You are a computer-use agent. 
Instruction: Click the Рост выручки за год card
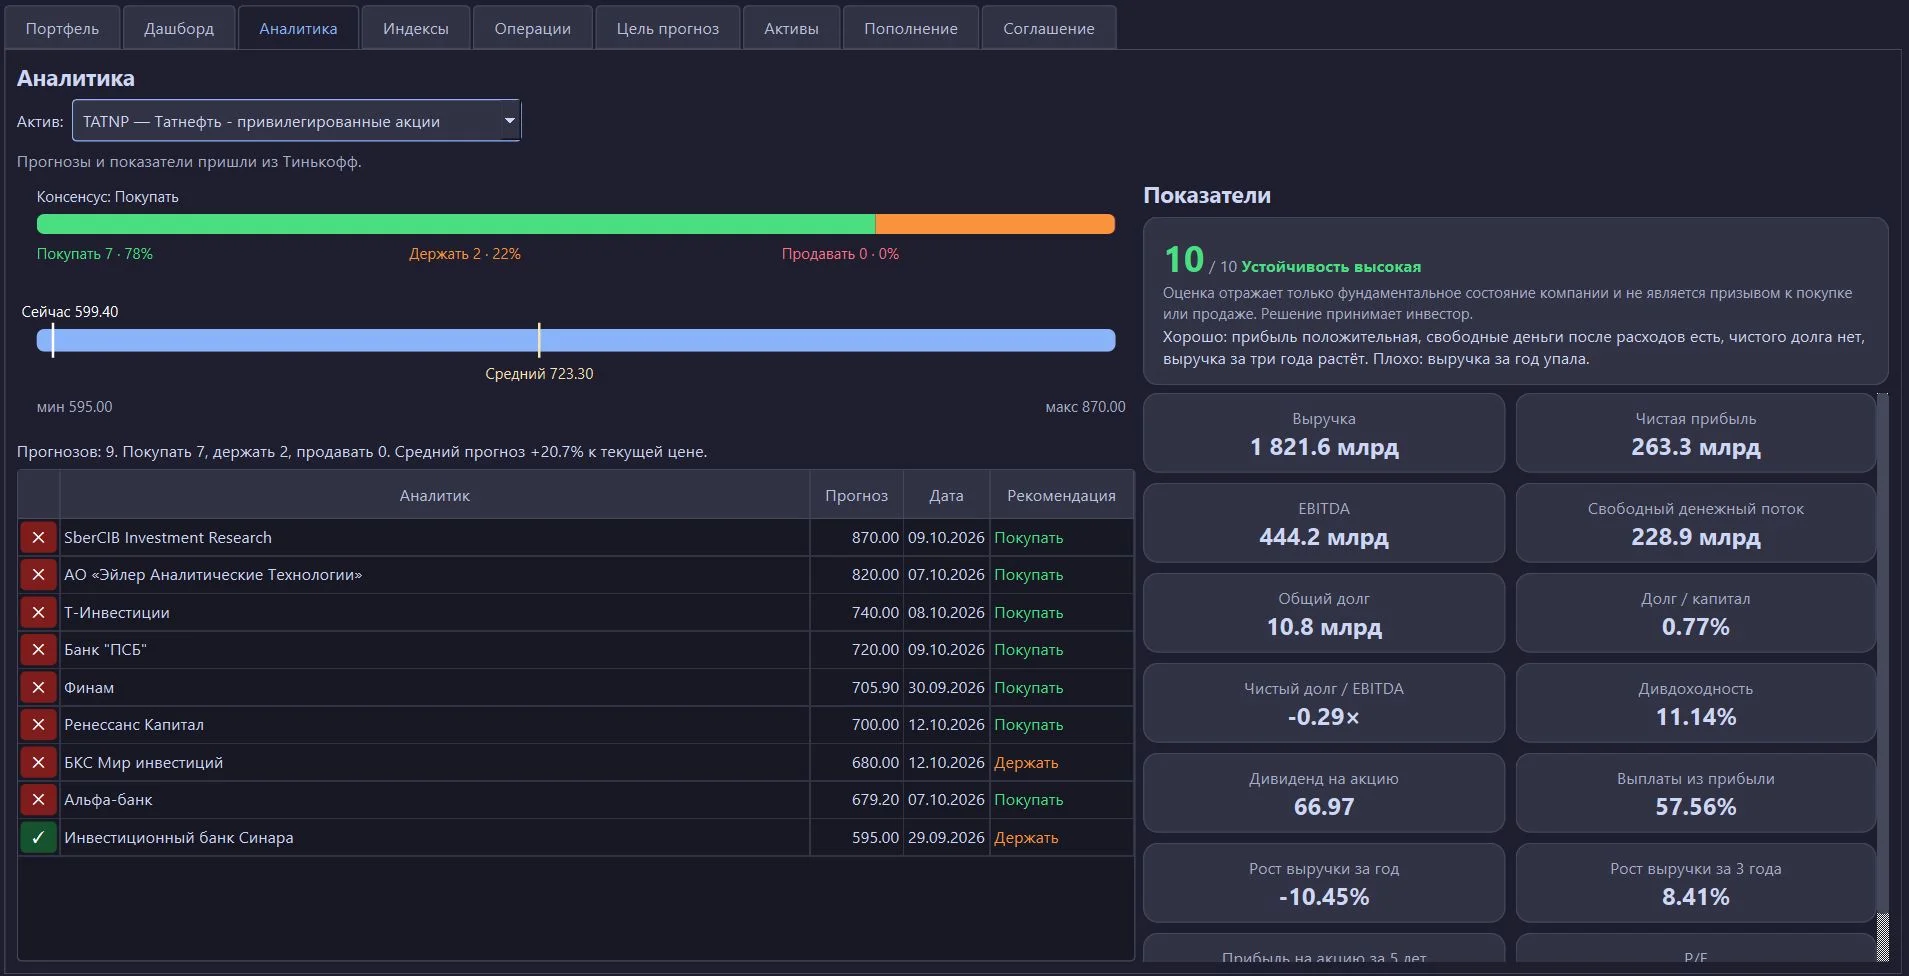(x=1324, y=883)
